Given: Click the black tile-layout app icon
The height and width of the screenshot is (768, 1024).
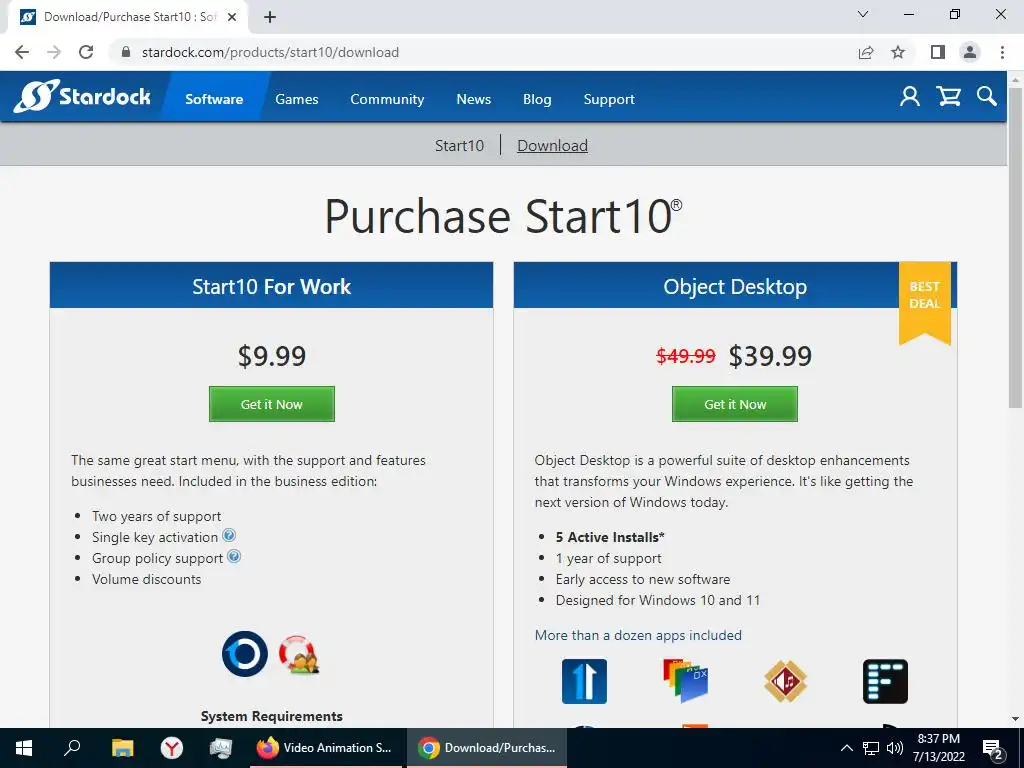Looking at the screenshot, I should [886, 681].
